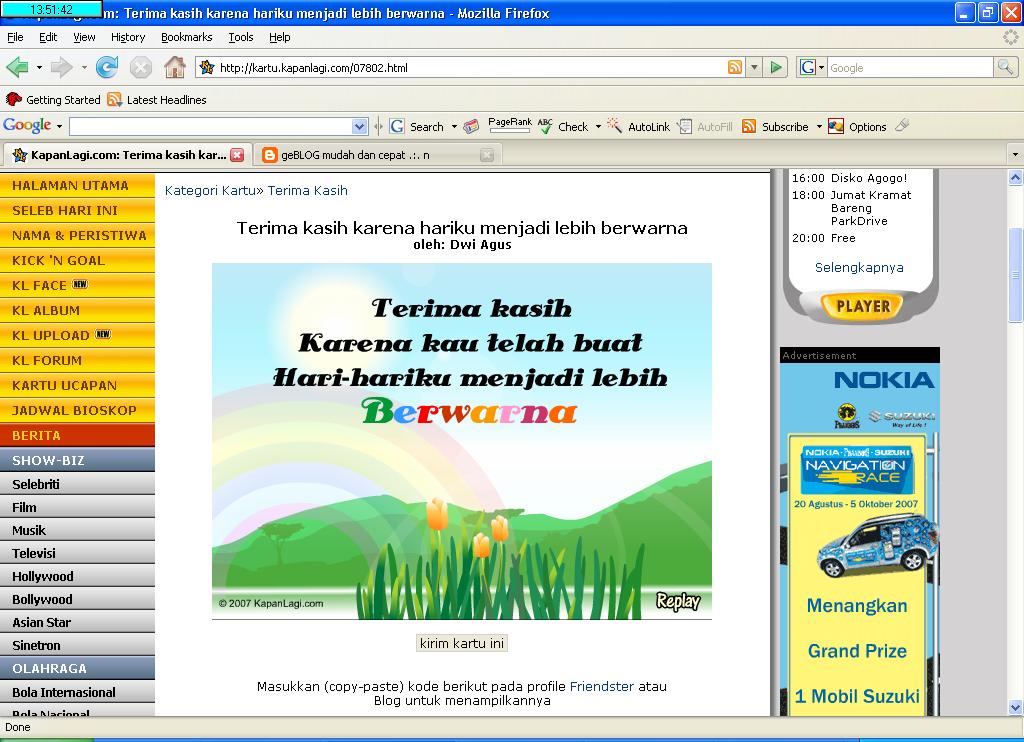Open the Terima Kasih category link
The image size is (1024, 742).
(x=308, y=191)
